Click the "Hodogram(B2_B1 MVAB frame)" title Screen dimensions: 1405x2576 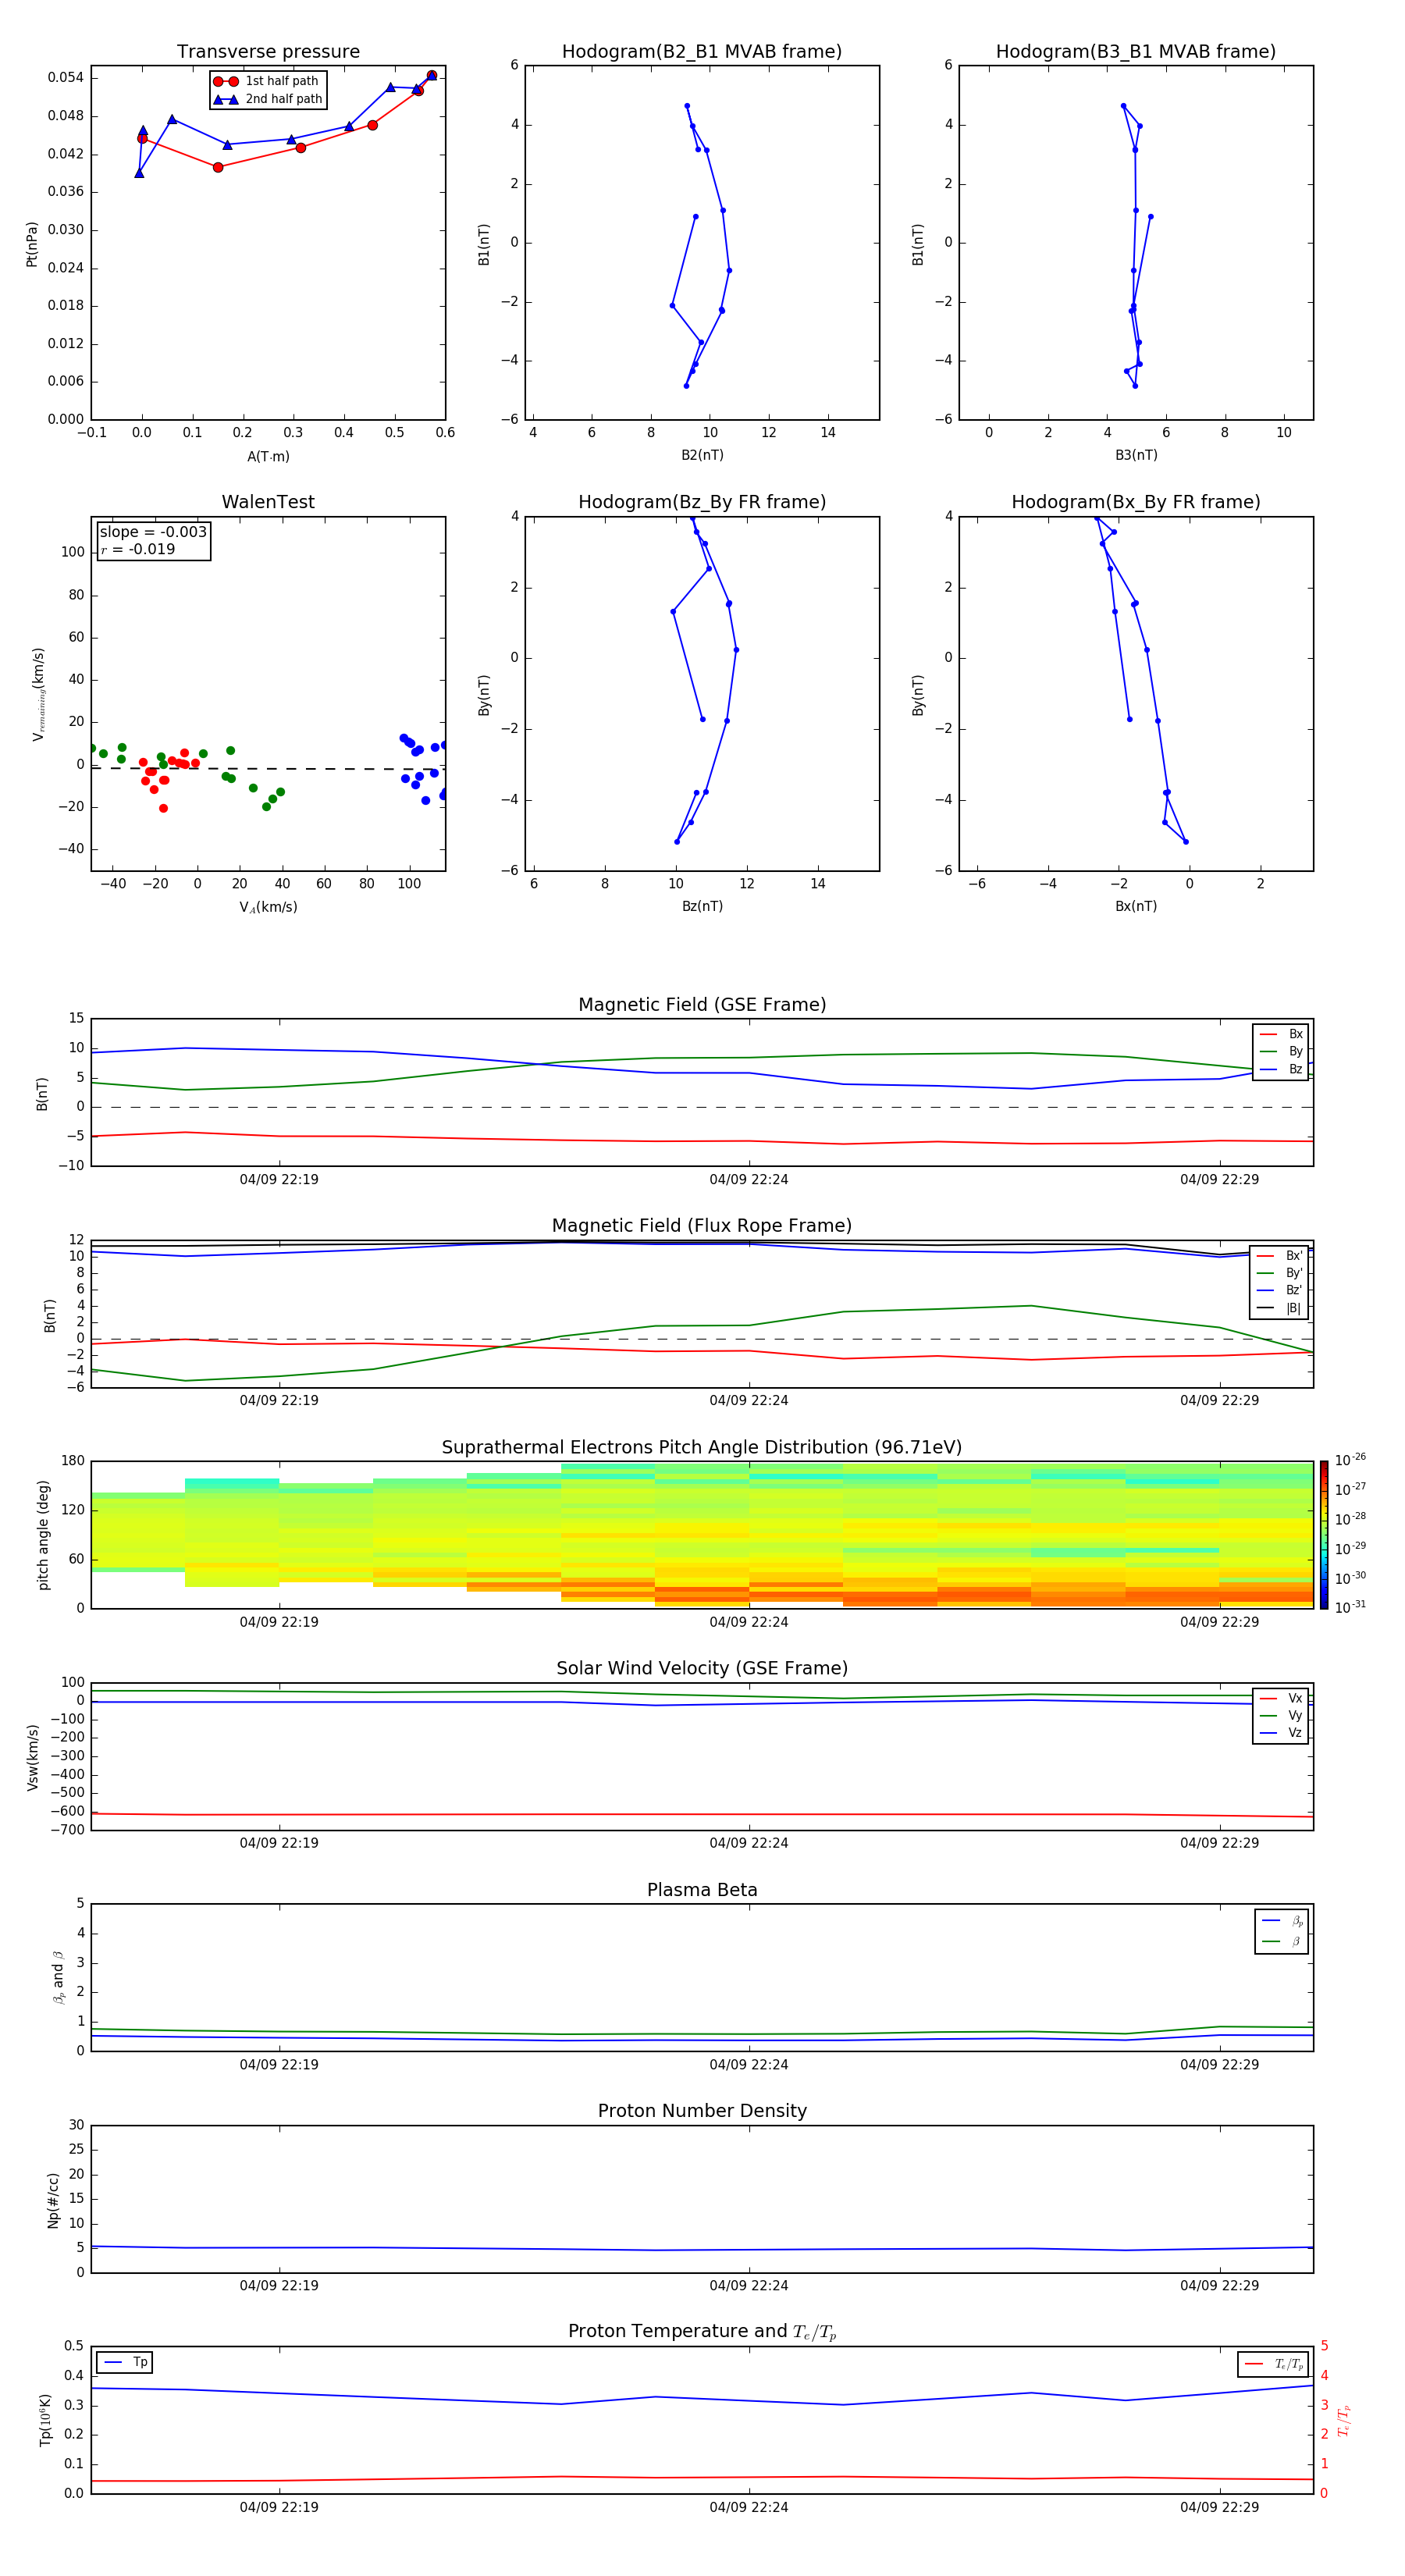coord(702,52)
